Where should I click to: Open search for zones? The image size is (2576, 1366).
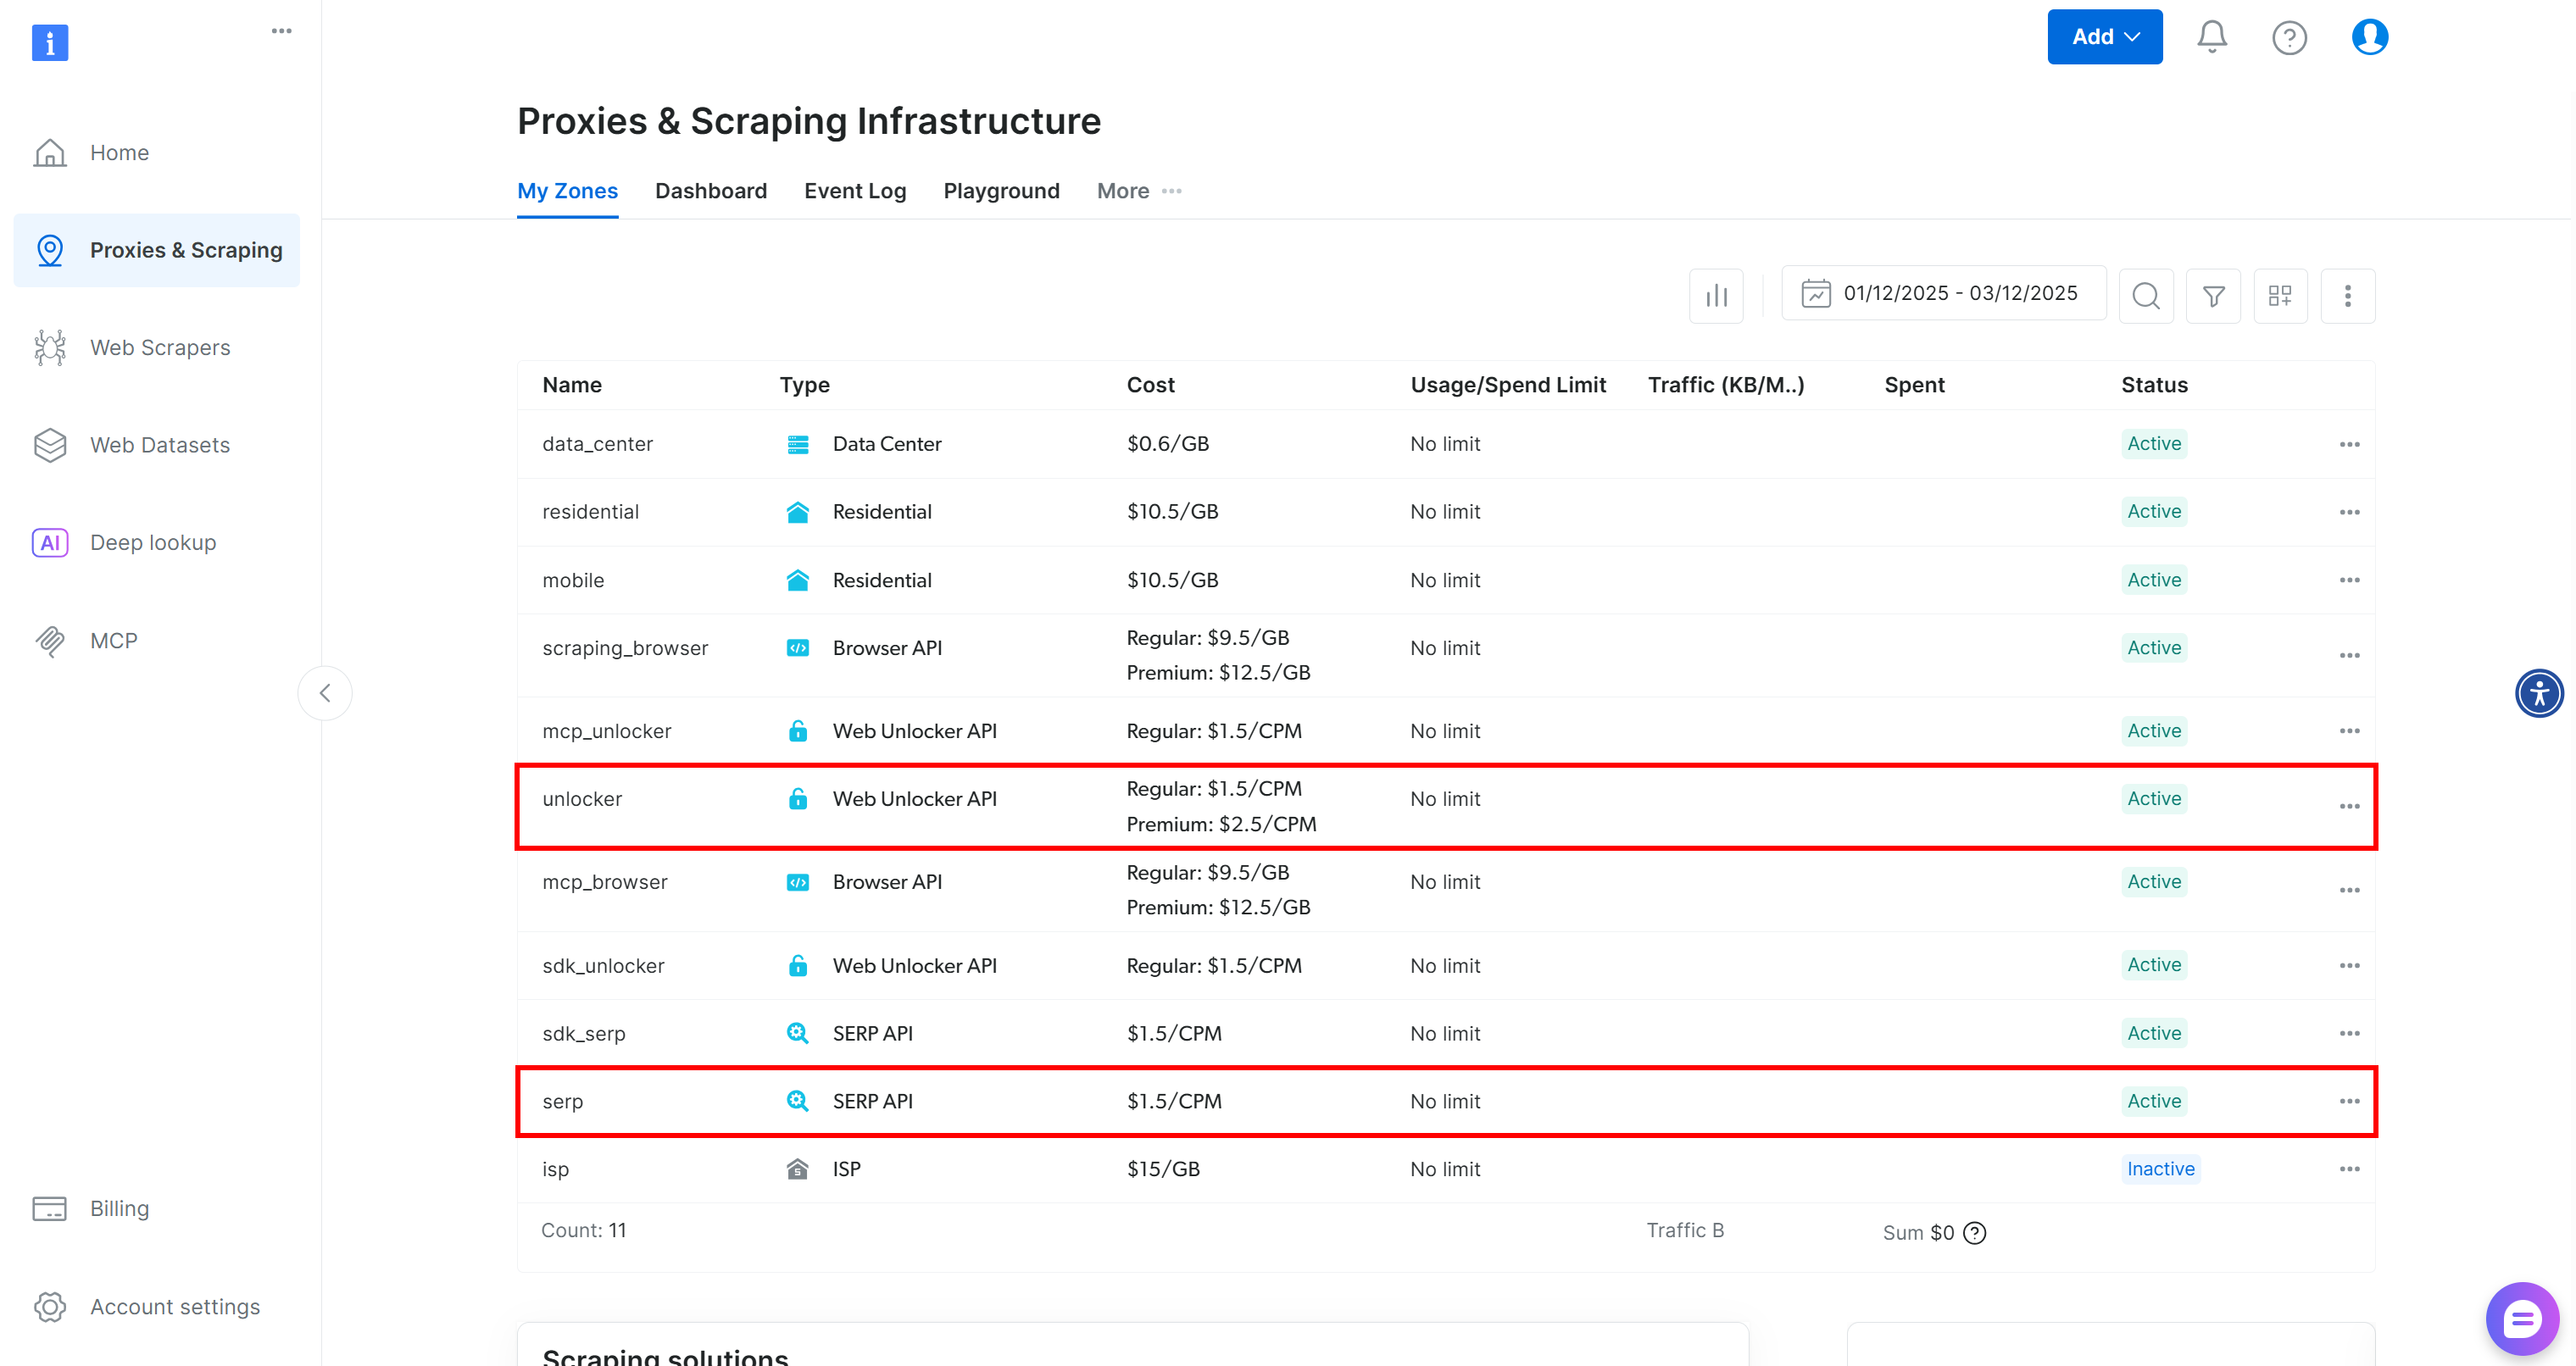[2146, 295]
